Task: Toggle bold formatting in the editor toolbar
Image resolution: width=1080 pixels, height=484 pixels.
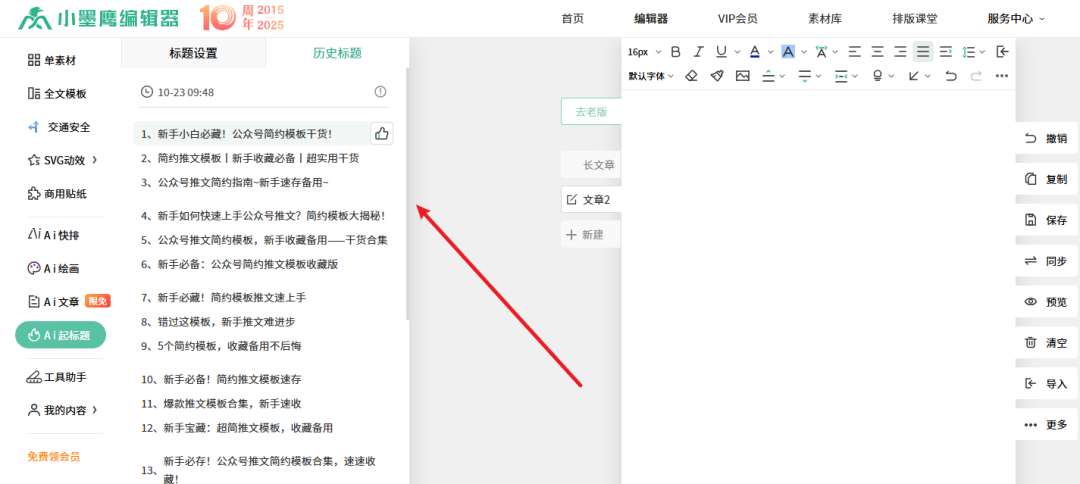Action: coord(676,52)
